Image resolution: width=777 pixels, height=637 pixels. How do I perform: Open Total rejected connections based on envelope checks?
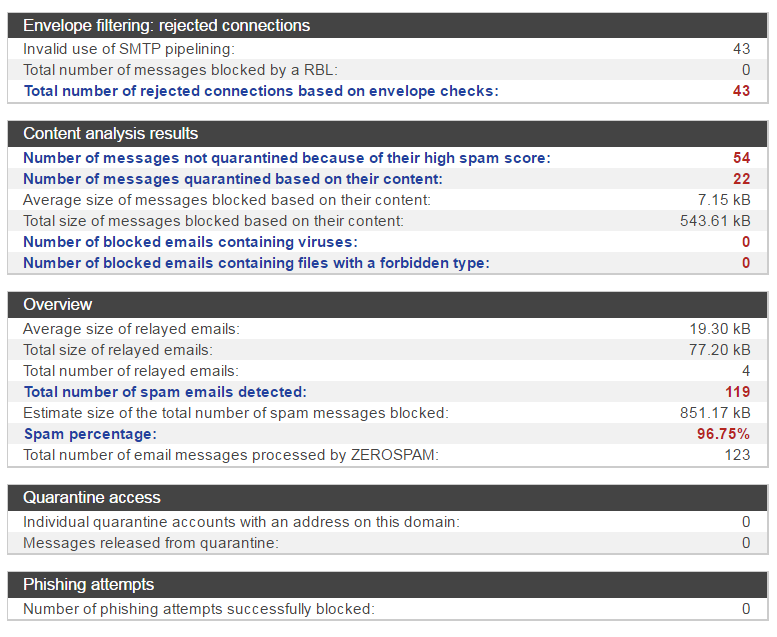tap(261, 91)
